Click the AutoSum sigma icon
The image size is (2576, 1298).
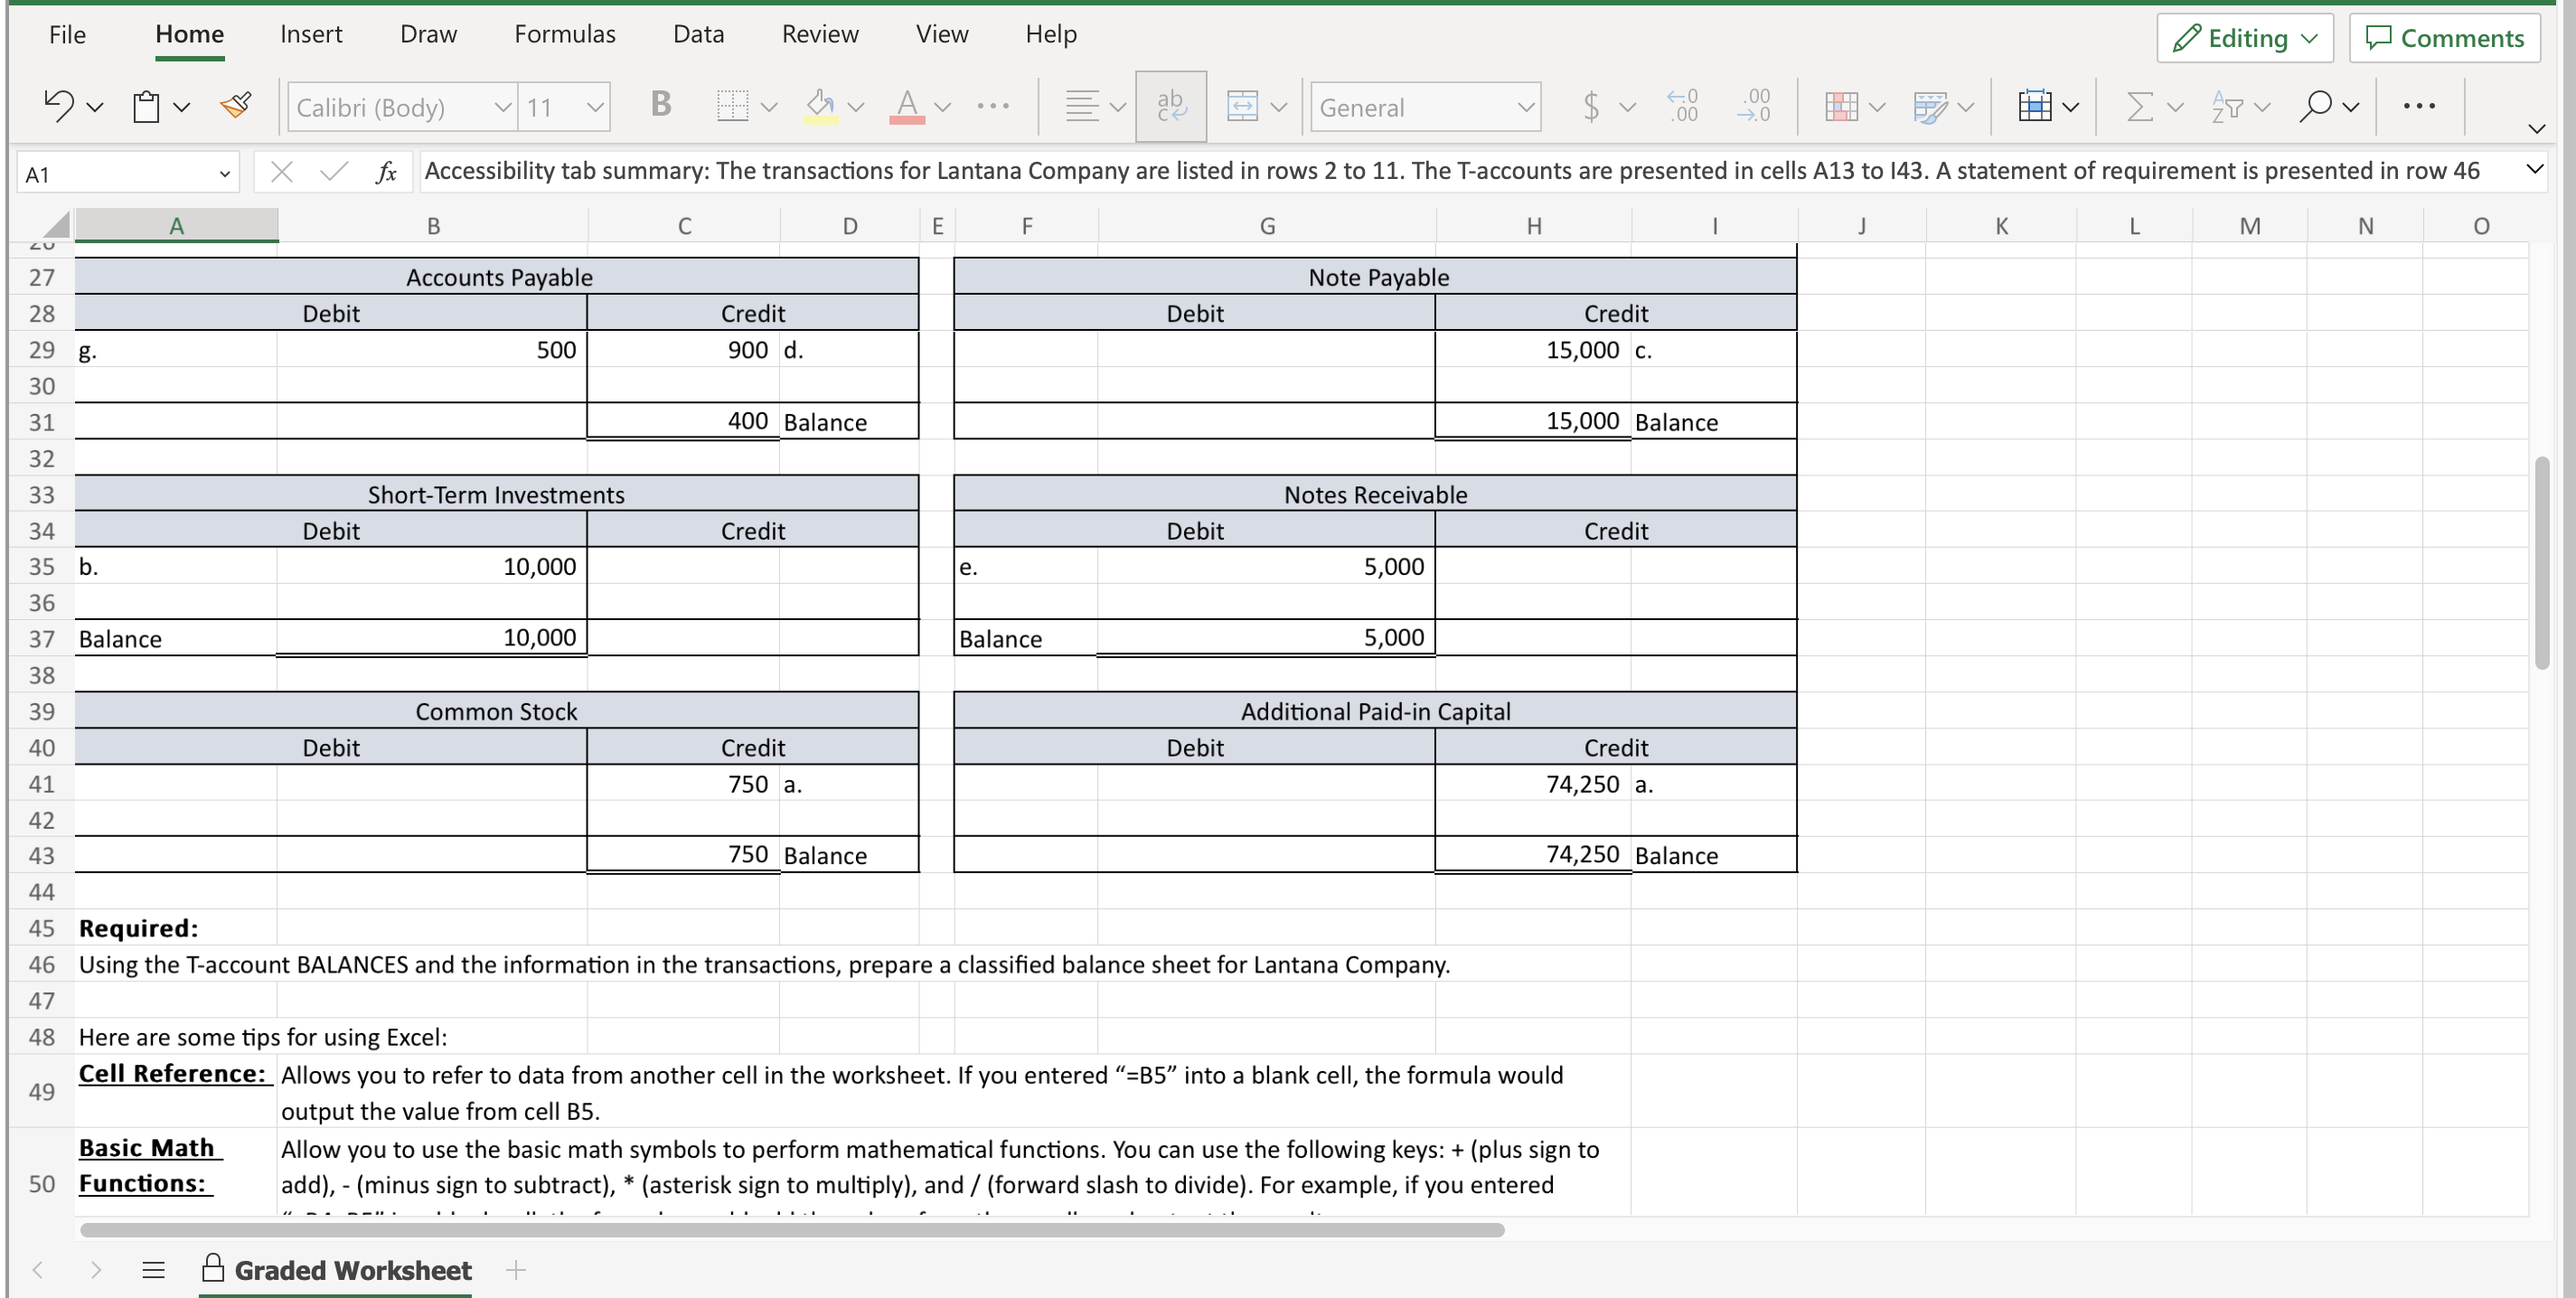point(2139,106)
